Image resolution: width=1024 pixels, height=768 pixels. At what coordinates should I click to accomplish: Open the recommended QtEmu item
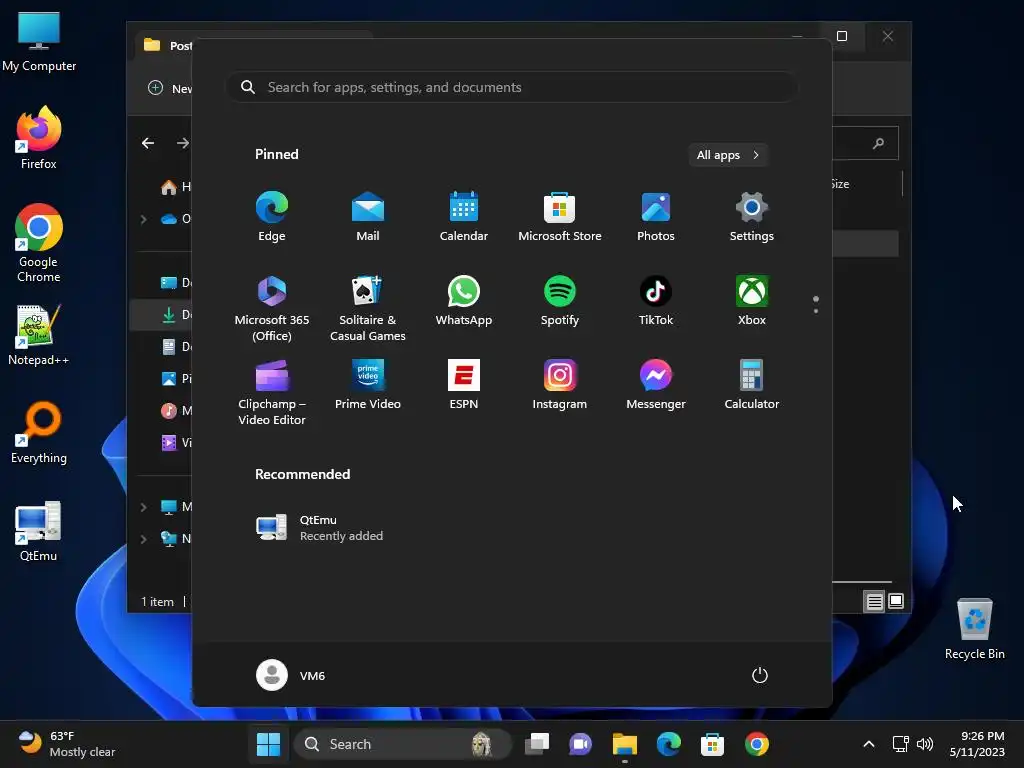(x=320, y=528)
